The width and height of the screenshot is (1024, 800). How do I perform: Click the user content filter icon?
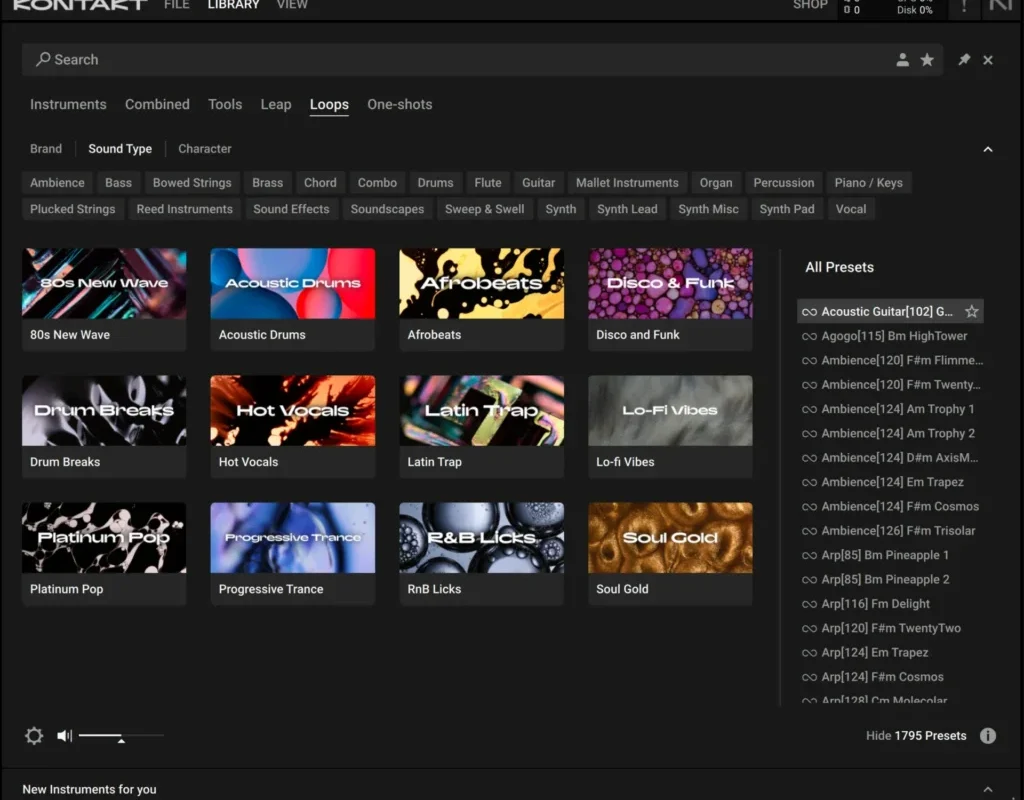click(x=903, y=60)
